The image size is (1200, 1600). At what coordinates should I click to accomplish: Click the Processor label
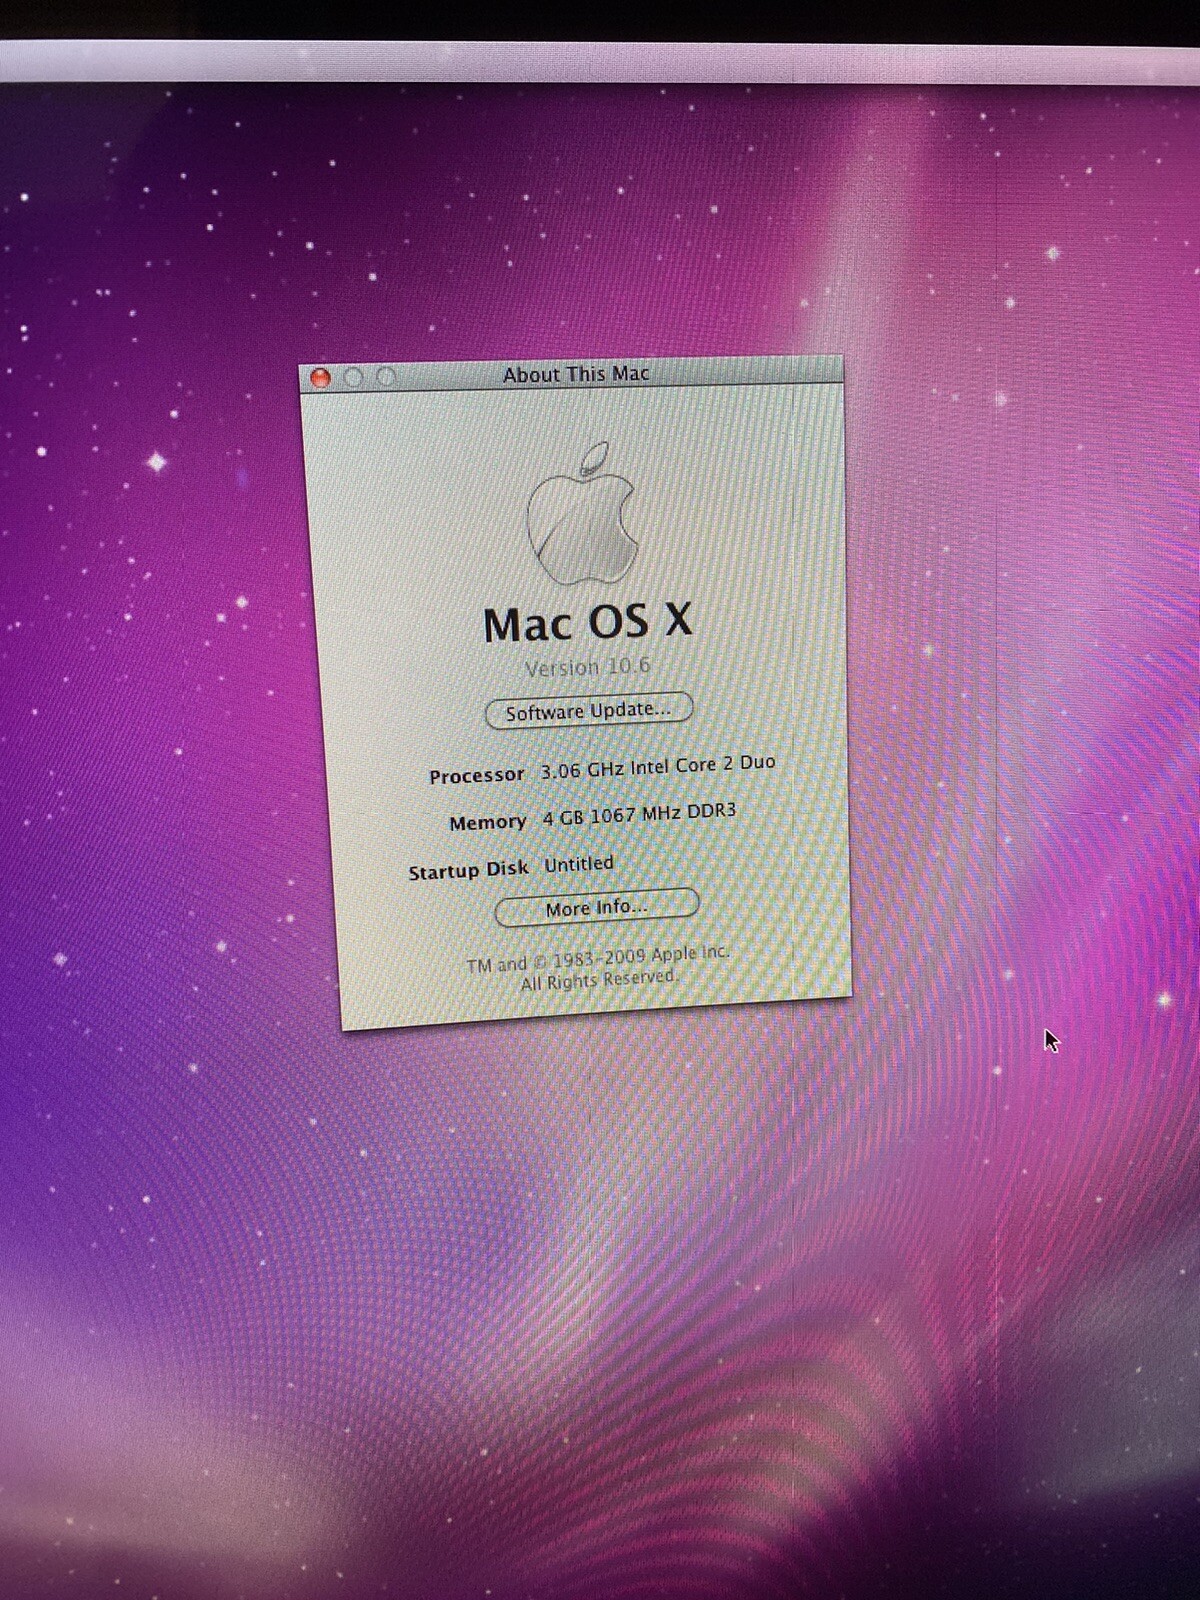point(477,775)
